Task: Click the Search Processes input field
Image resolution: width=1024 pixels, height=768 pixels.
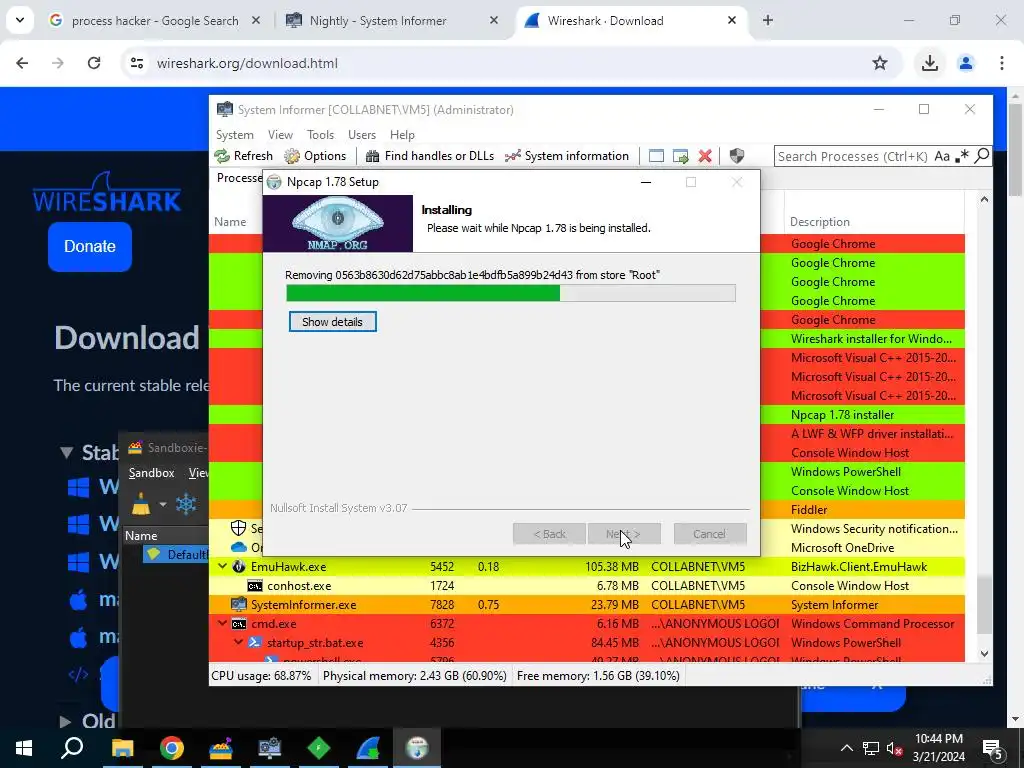Action: [x=852, y=156]
